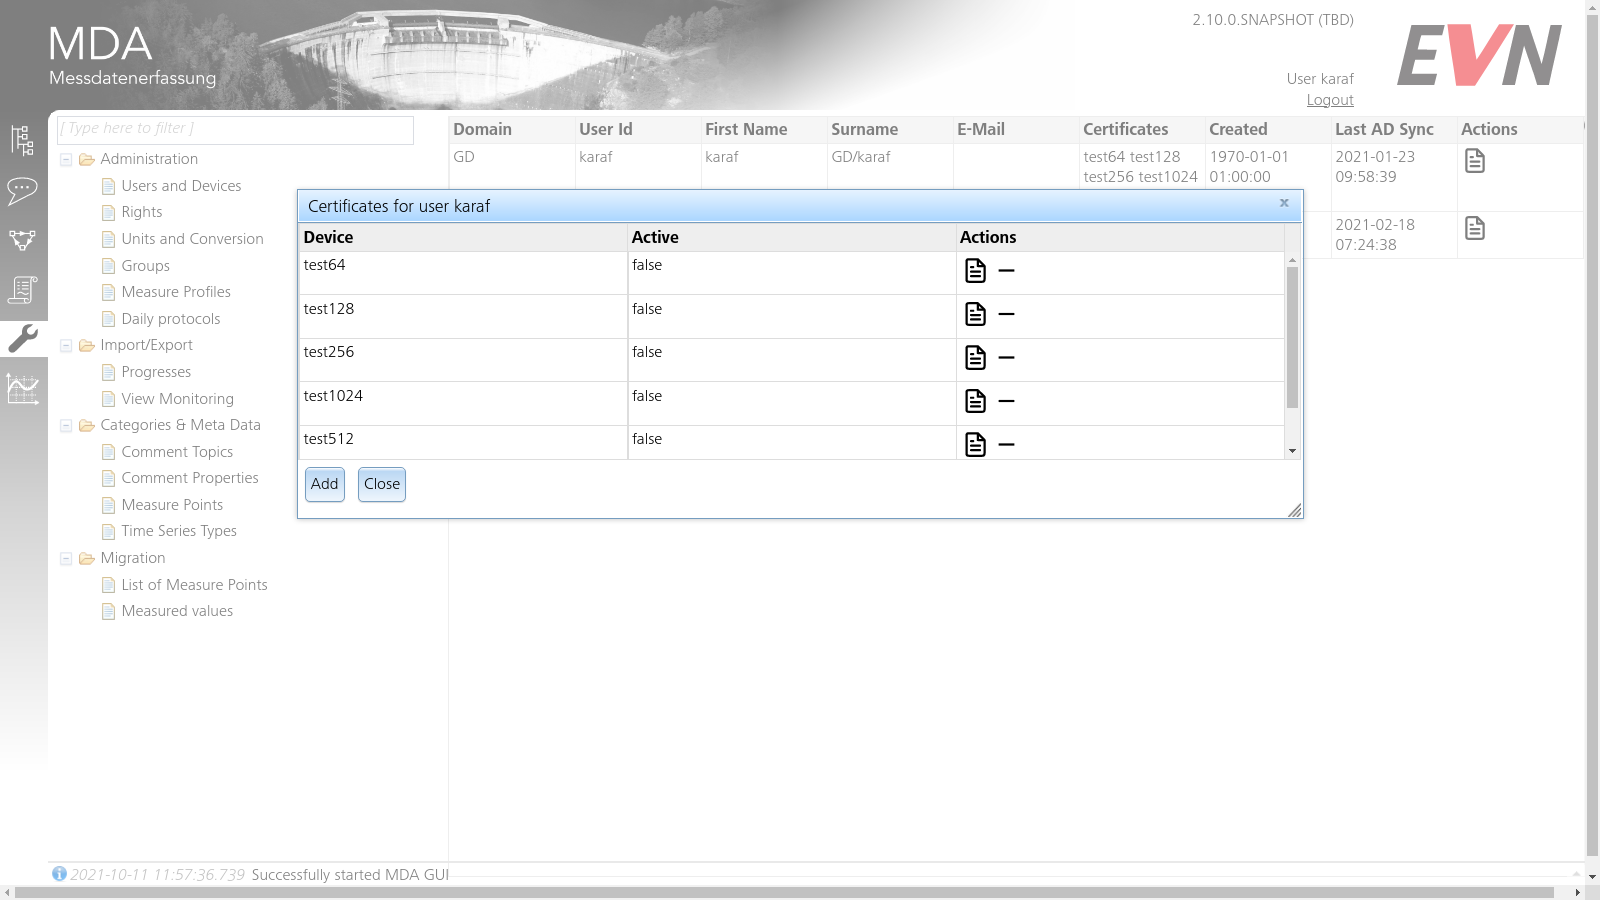Remove certificate for test512 using minus icon
Image resolution: width=1600 pixels, height=900 pixels.
tap(1006, 444)
